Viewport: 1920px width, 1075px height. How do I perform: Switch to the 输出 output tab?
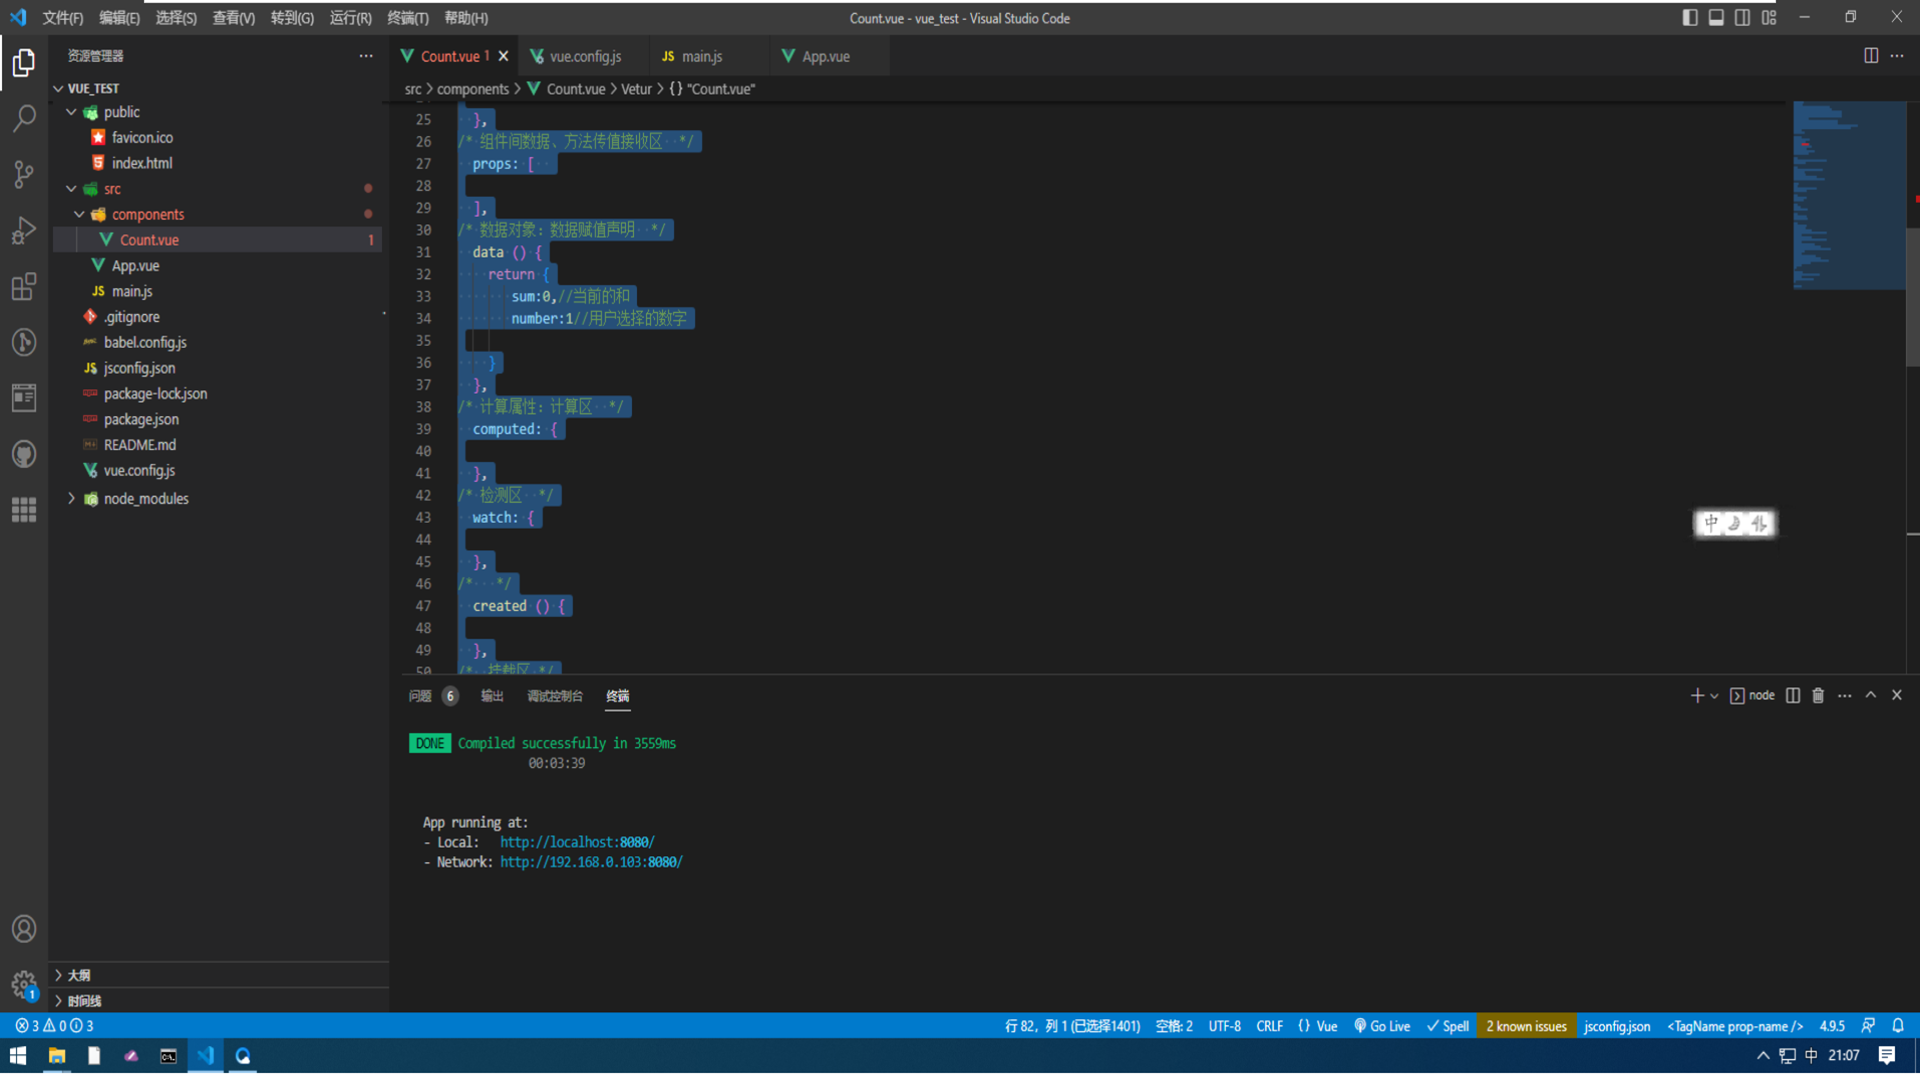pyautogui.click(x=492, y=696)
